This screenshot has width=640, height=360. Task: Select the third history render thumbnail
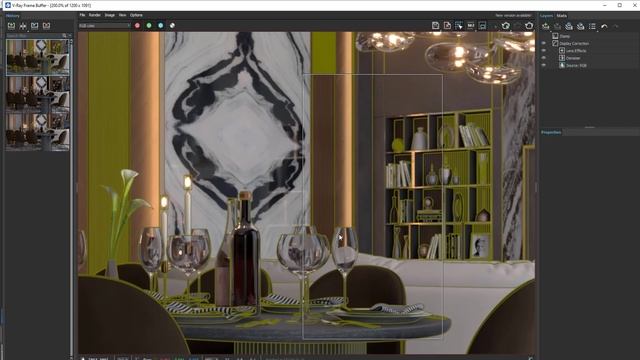38,132
